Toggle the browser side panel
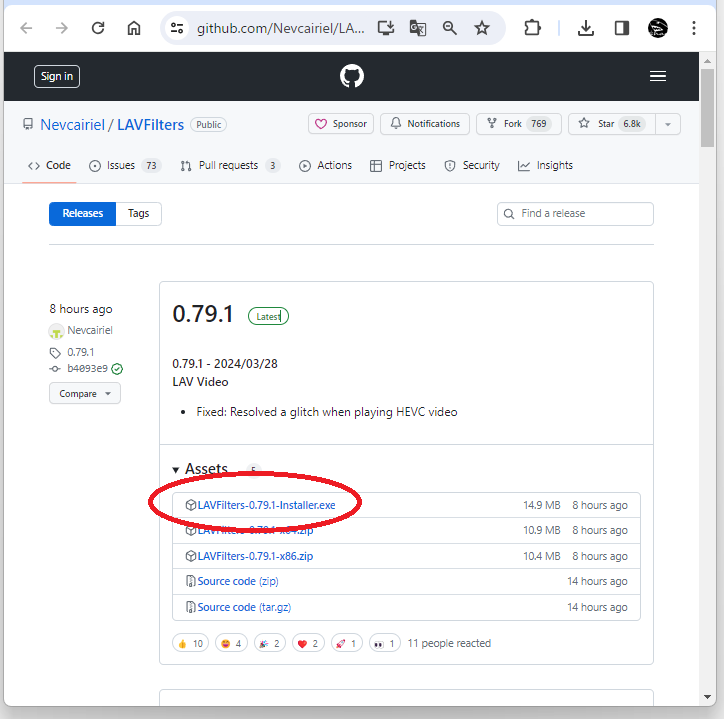This screenshot has height=719, width=724. (622, 28)
